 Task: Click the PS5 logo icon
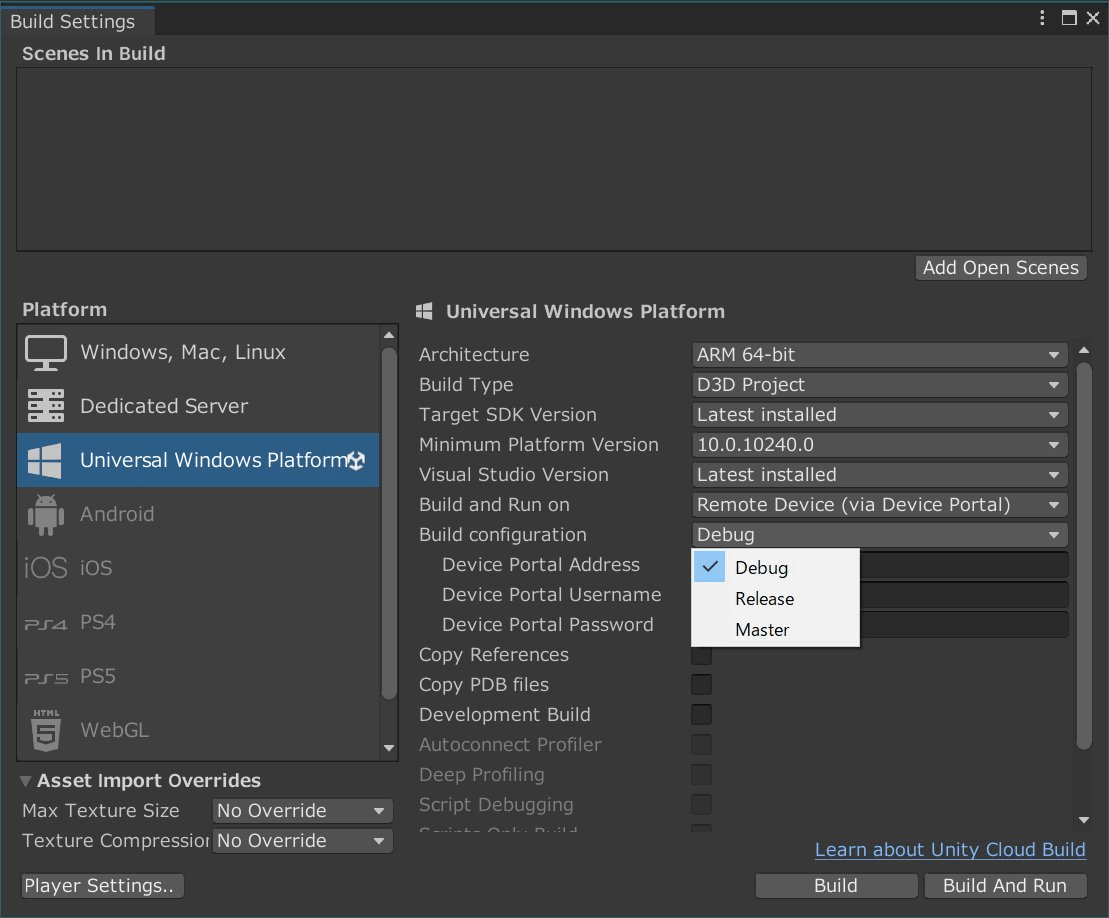(46, 678)
